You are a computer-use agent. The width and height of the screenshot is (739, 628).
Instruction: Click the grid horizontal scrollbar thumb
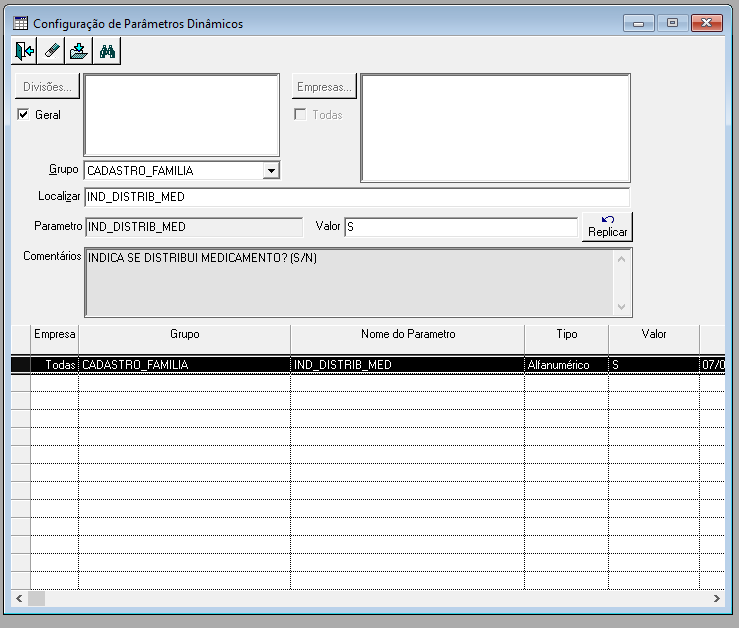(x=36, y=599)
